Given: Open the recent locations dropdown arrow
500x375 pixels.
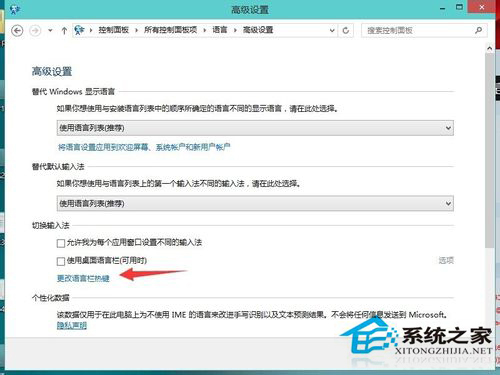Looking at the screenshot, I should point(50,31).
